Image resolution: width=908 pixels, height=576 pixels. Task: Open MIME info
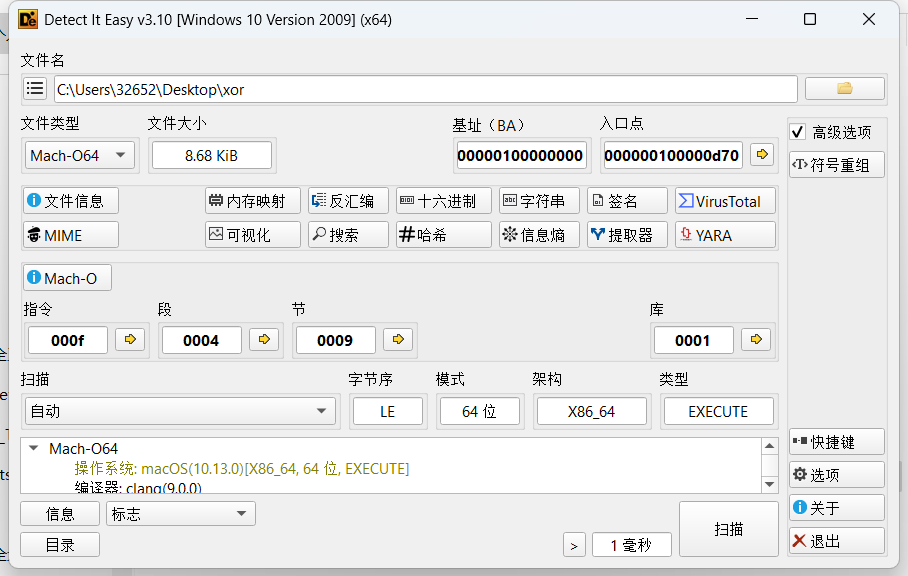71,235
